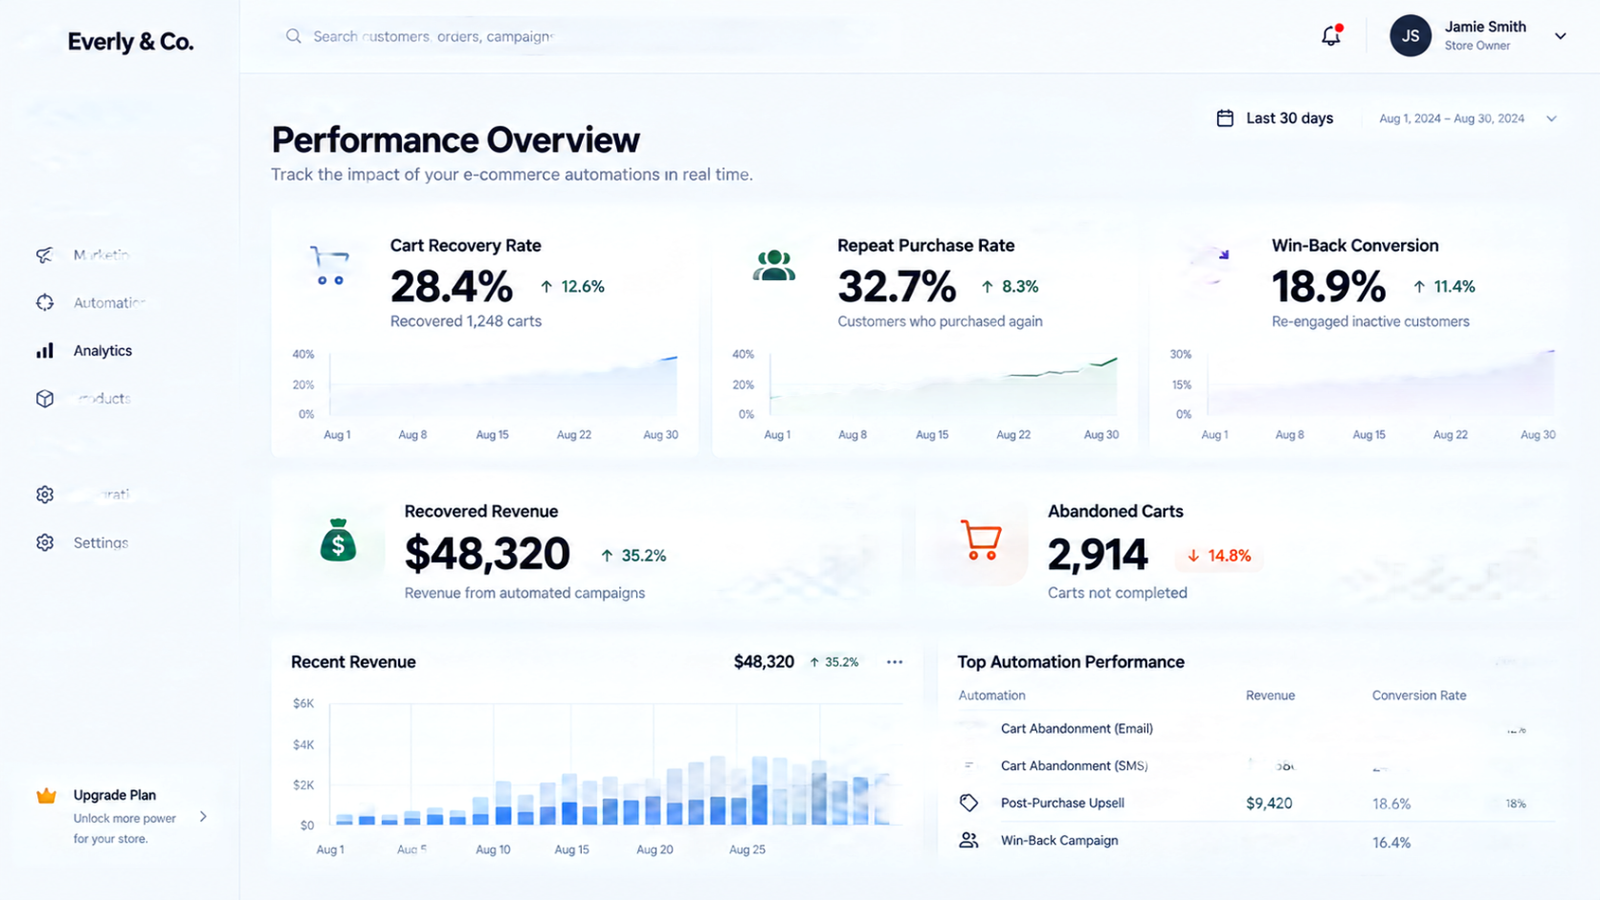
Task: Click the Automations target icon
Action: click(x=45, y=303)
